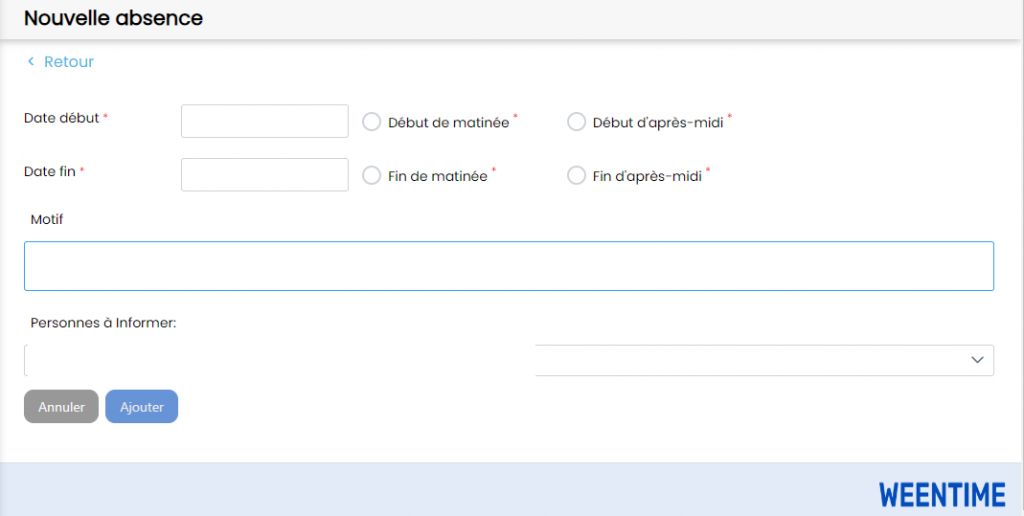Image resolution: width=1024 pixels, height=516 pixels.
Task: Click the Nouvelle absence heading
Action: (114, 18)
